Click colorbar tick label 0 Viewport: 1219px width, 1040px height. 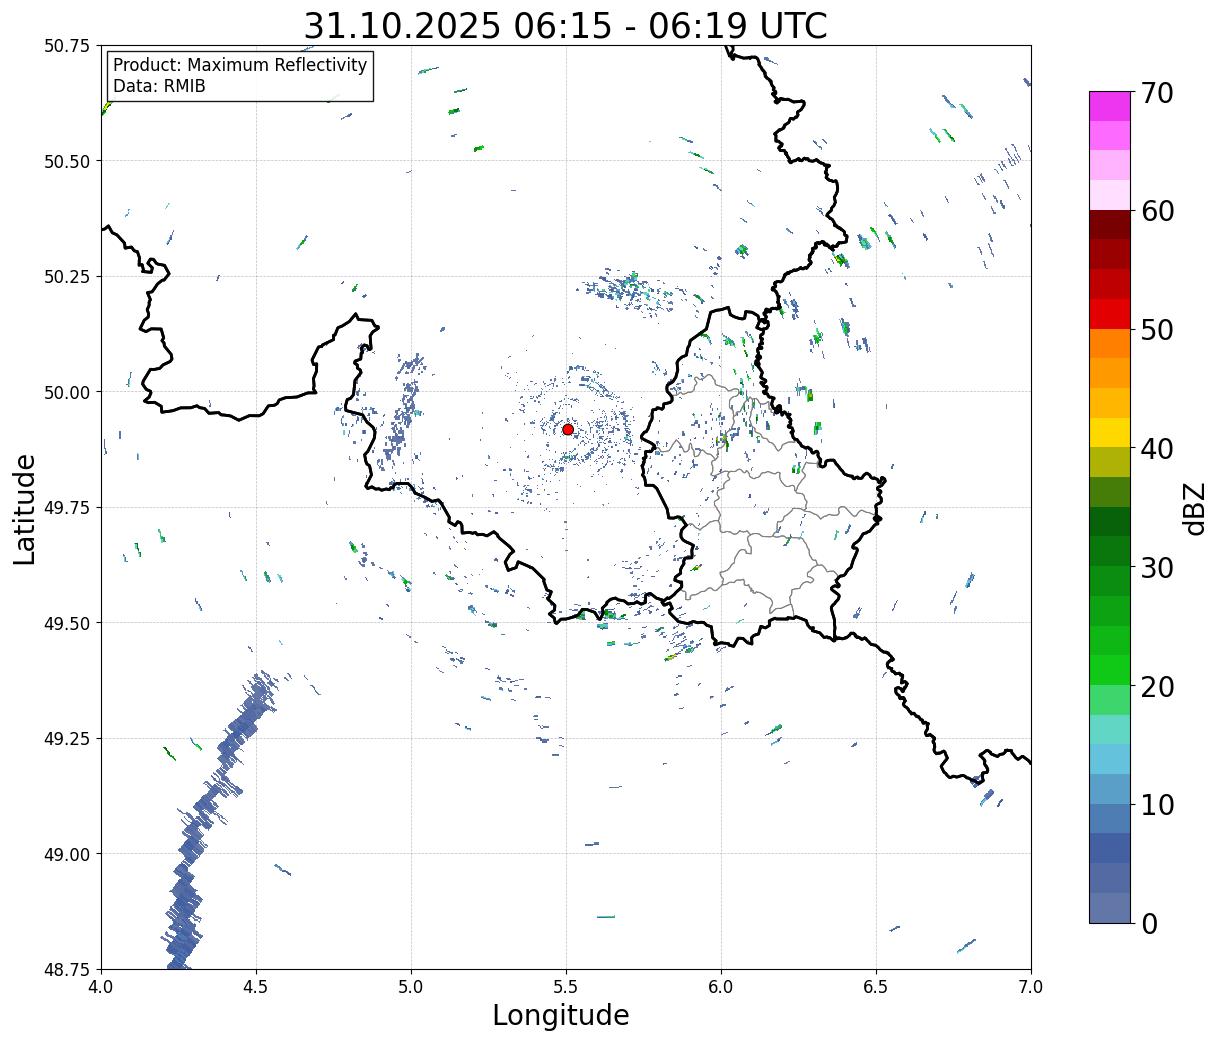[x=1148, y=924]
